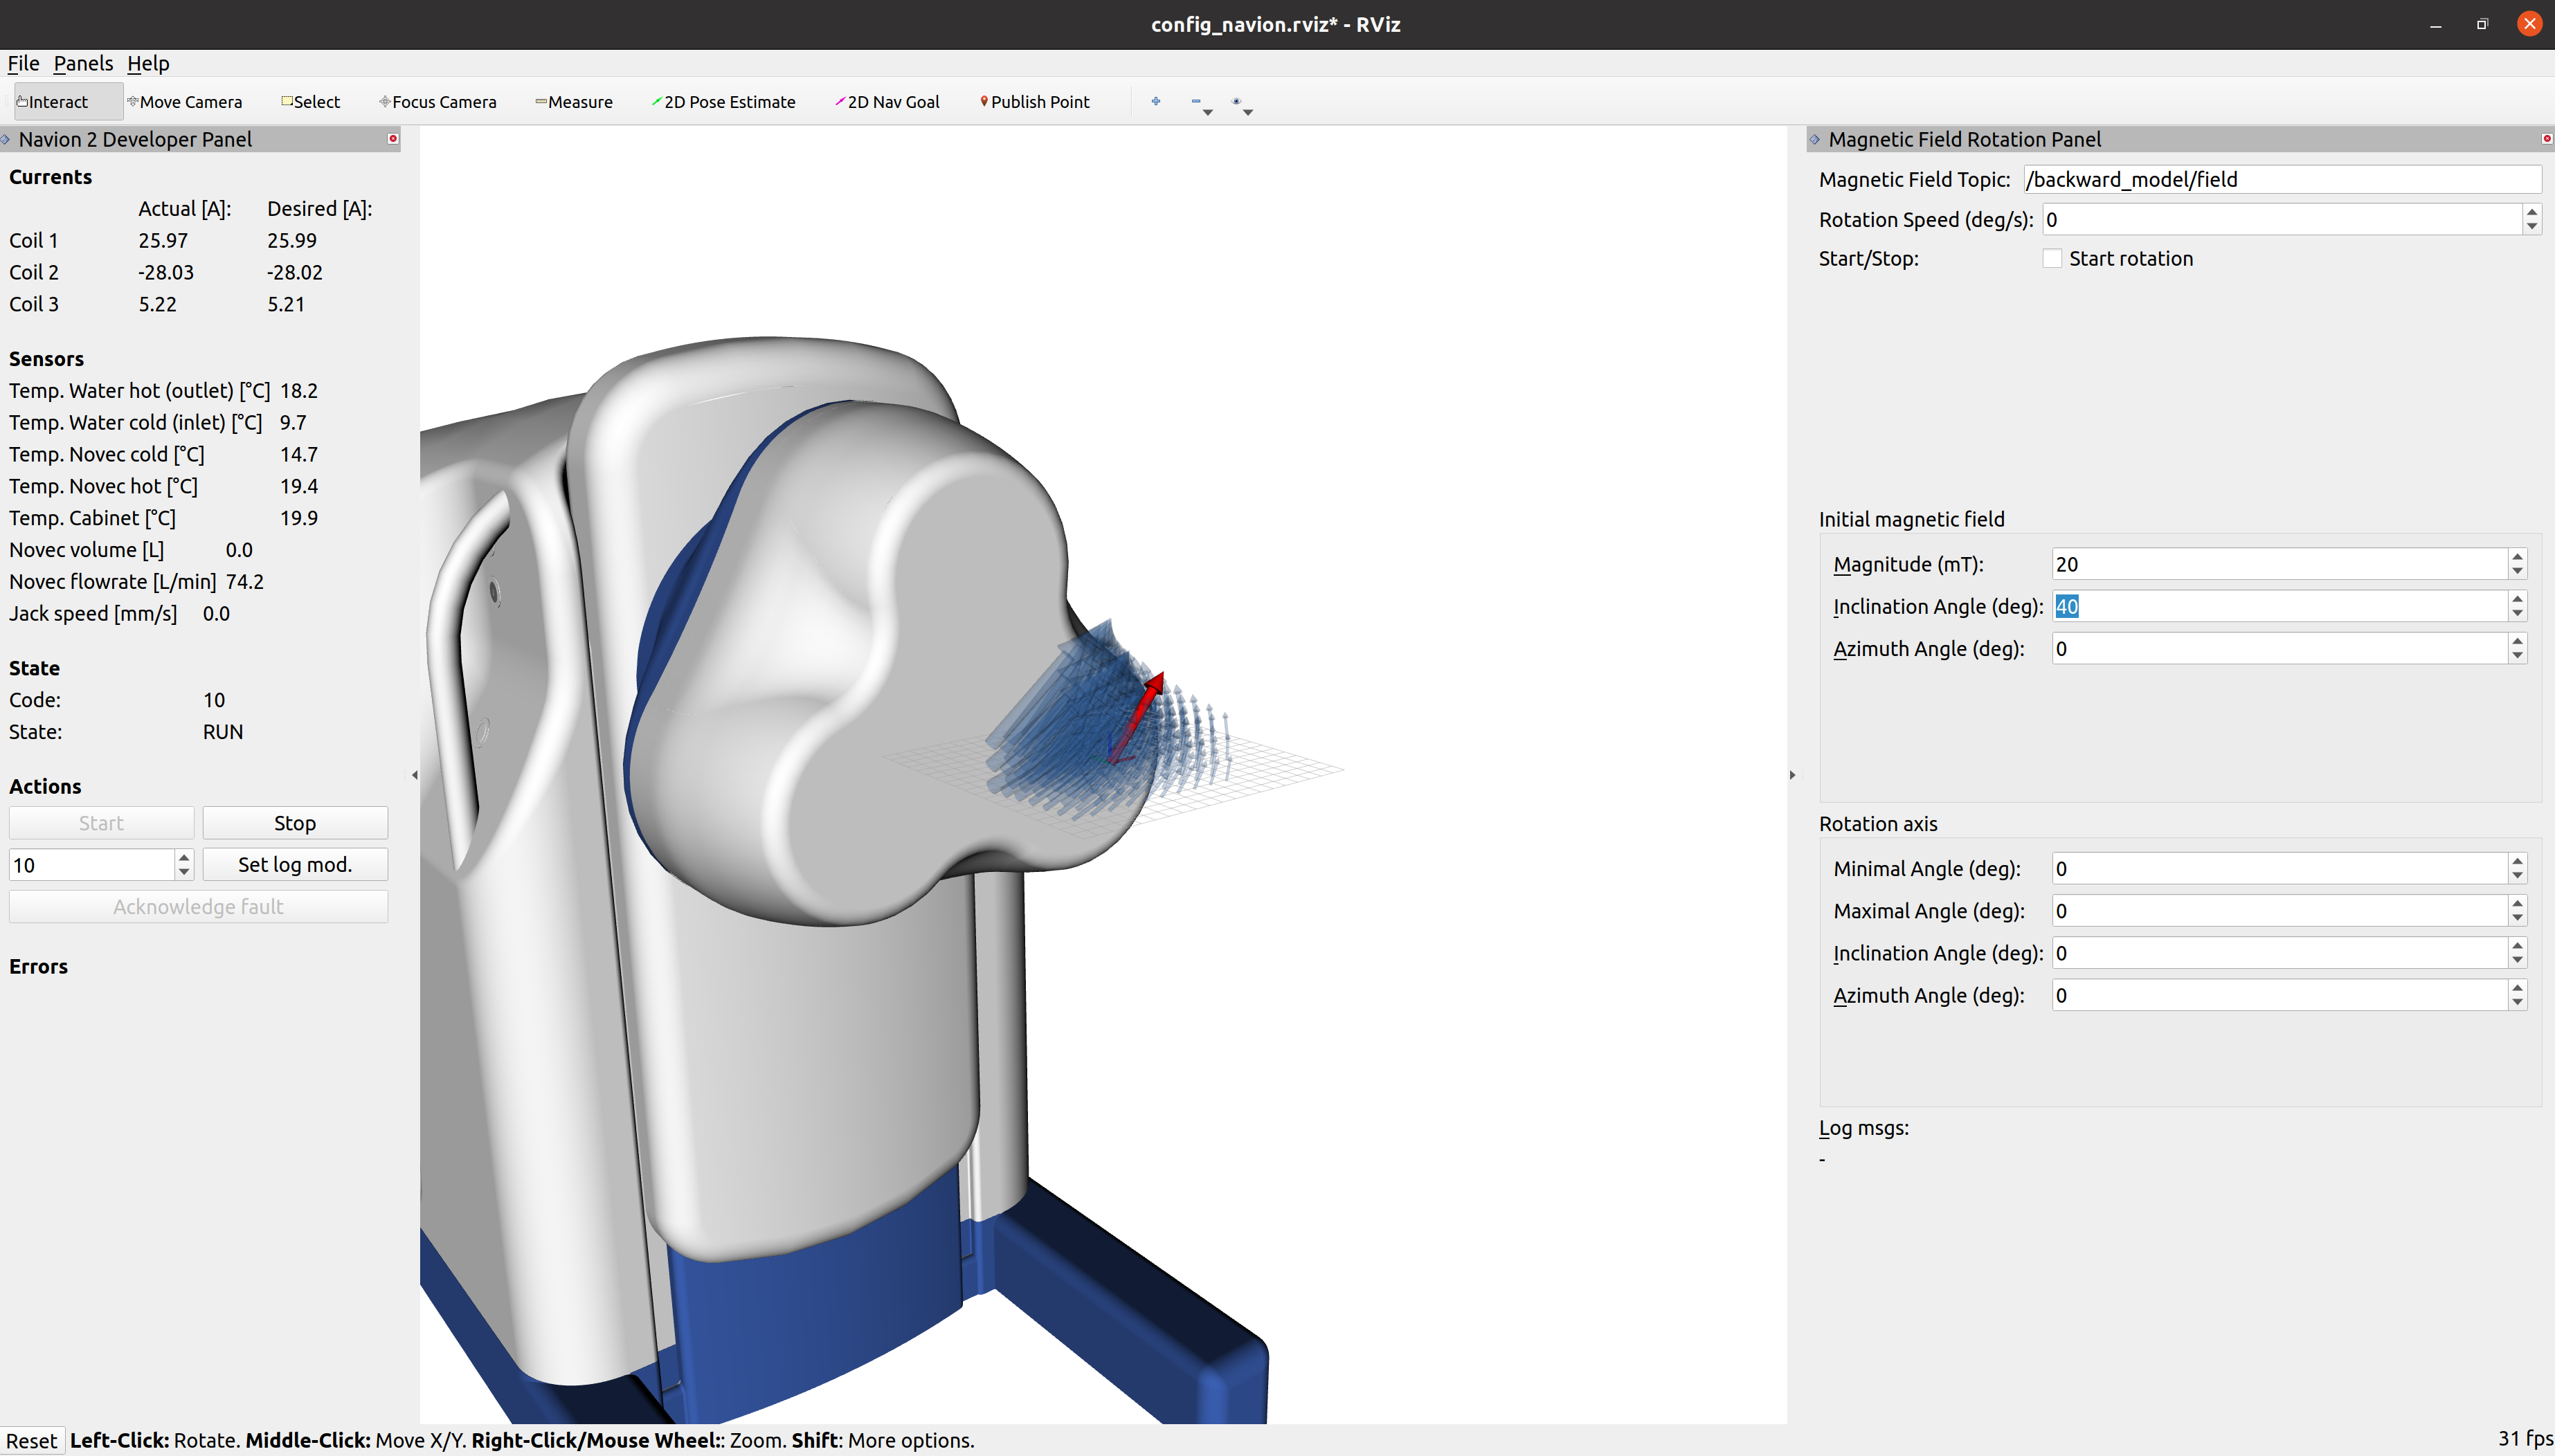Image resolution: width=2555 pixels, height=1456 pixels.
Task: Select the Interact tool
Action: click(x=68, y=102)
